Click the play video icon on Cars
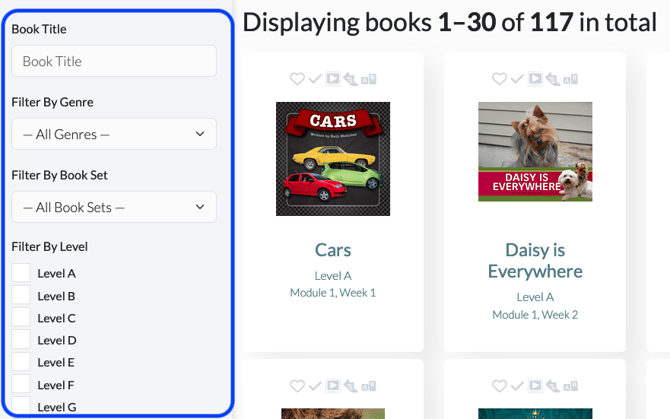670x419 pixels. (333, 79)
